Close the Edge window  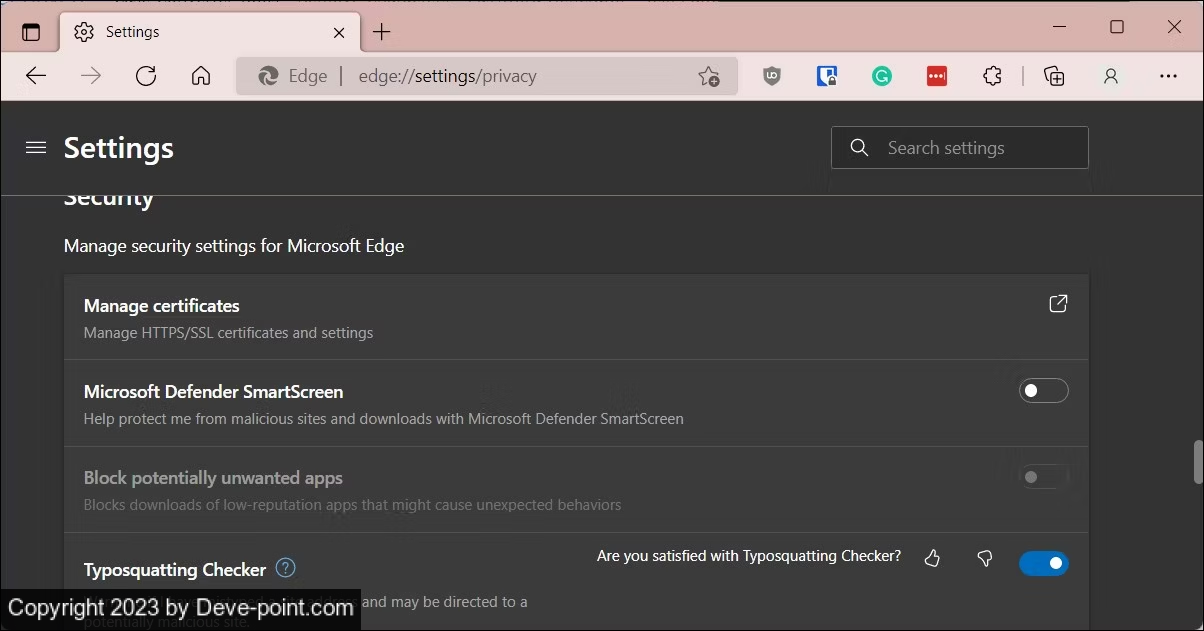pos(1173,27)
